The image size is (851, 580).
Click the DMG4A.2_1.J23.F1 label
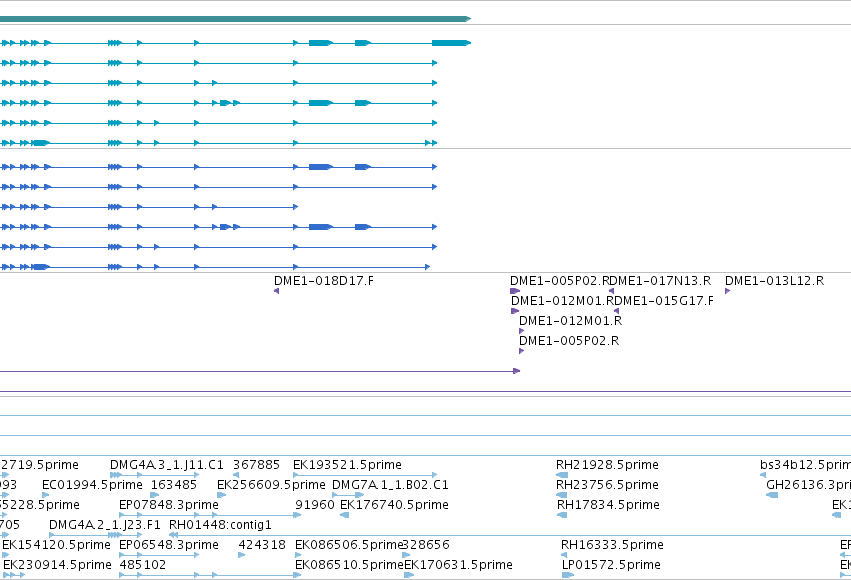tap(105, 525)
